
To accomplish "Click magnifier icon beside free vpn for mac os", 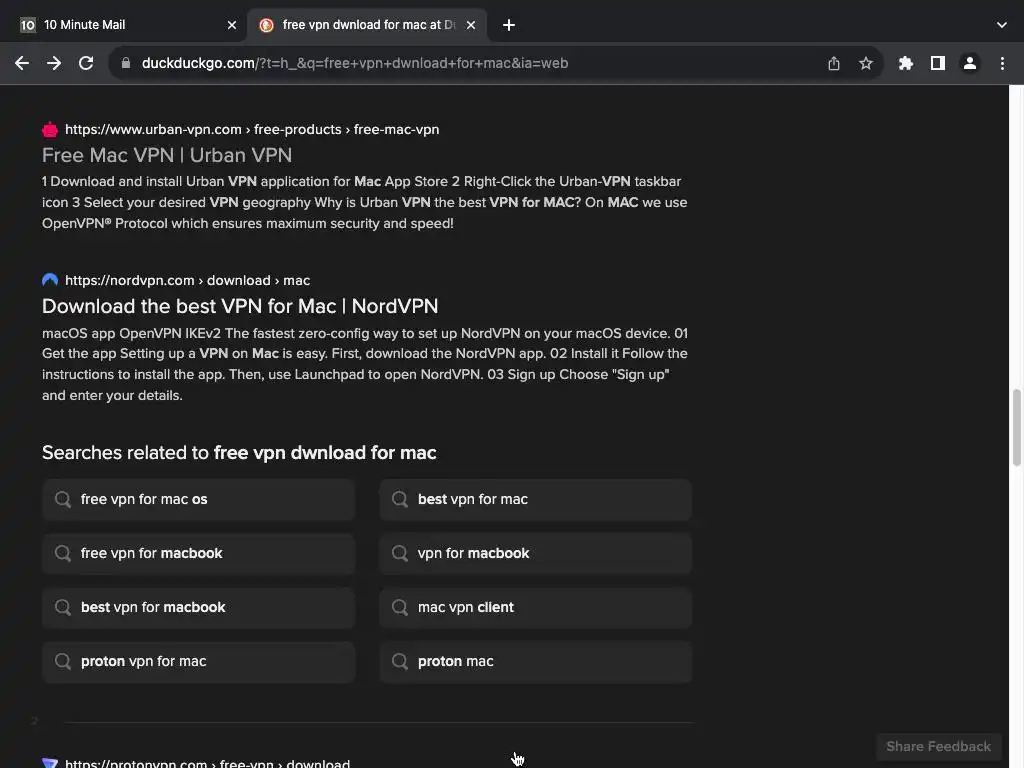I will (63, 500).
